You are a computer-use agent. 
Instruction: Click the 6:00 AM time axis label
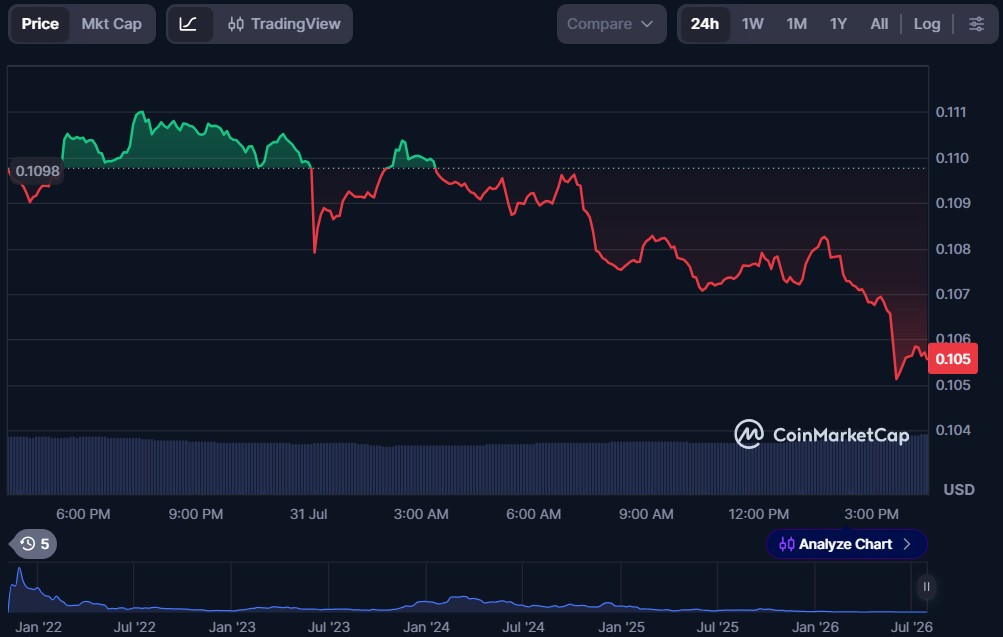click(x=533, y=514)
